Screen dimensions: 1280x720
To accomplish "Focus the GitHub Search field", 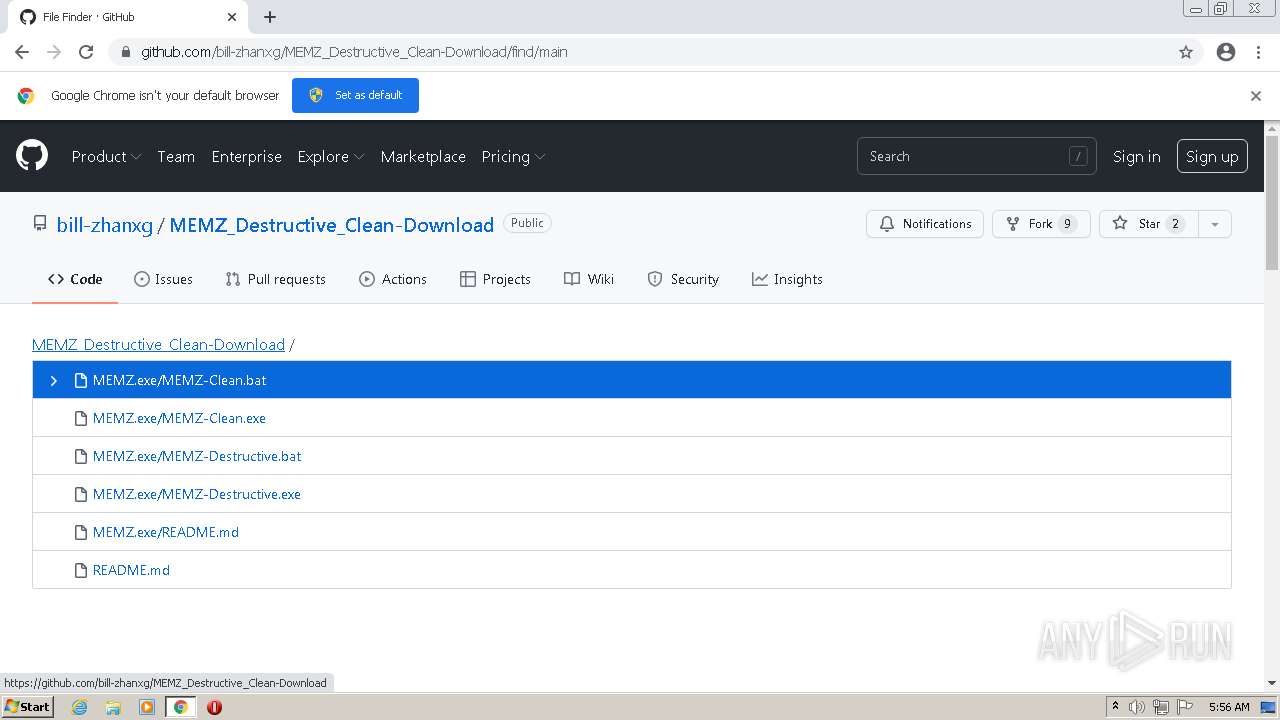I will tap(977, 156).
